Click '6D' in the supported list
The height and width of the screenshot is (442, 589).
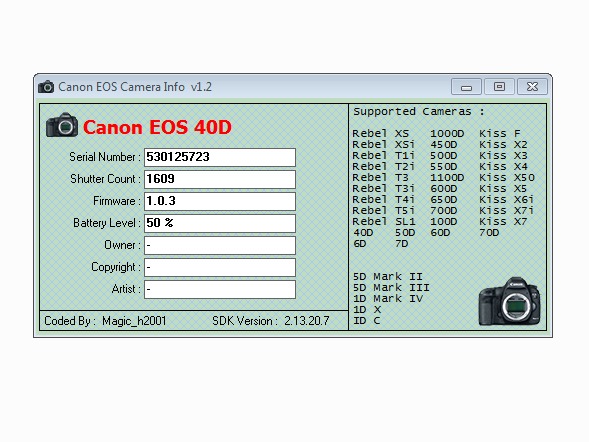coord(359,244)
